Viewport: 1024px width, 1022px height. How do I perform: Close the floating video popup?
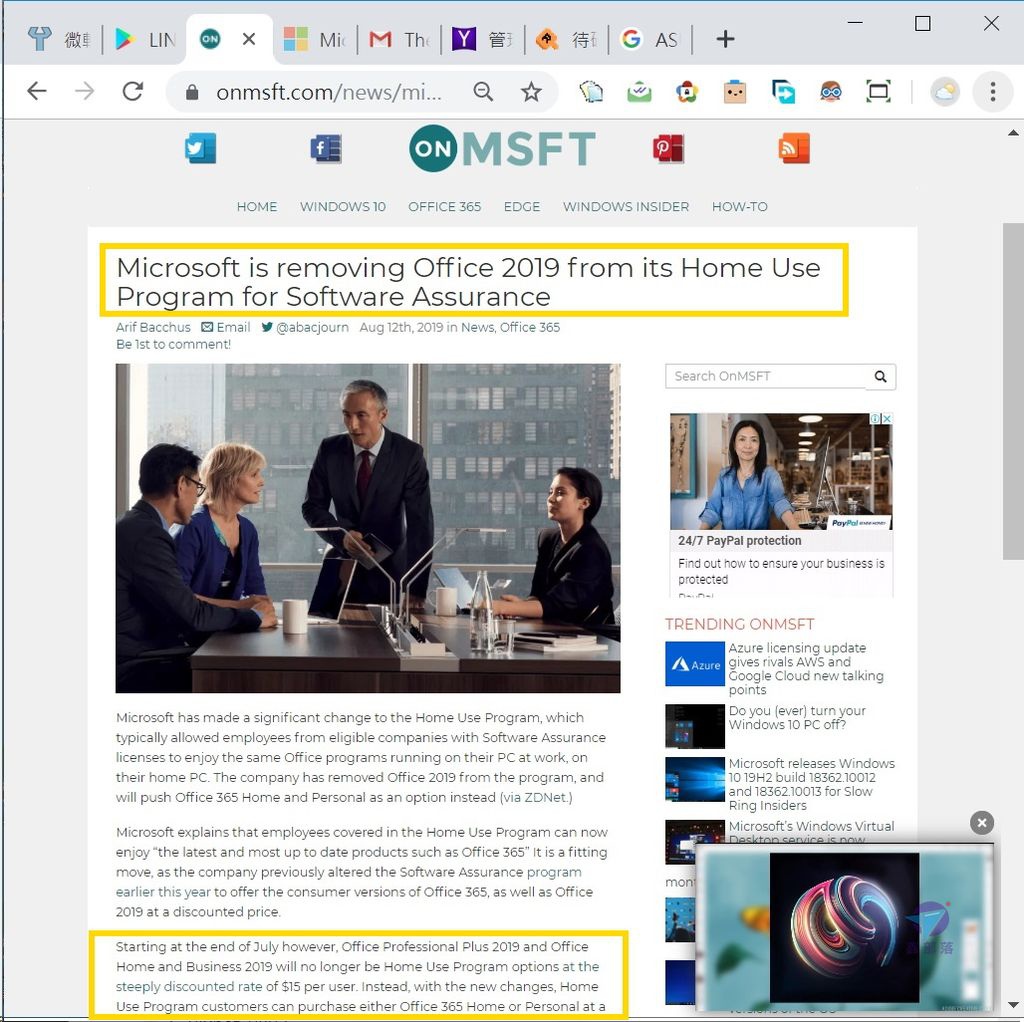[x=982, y=823]
